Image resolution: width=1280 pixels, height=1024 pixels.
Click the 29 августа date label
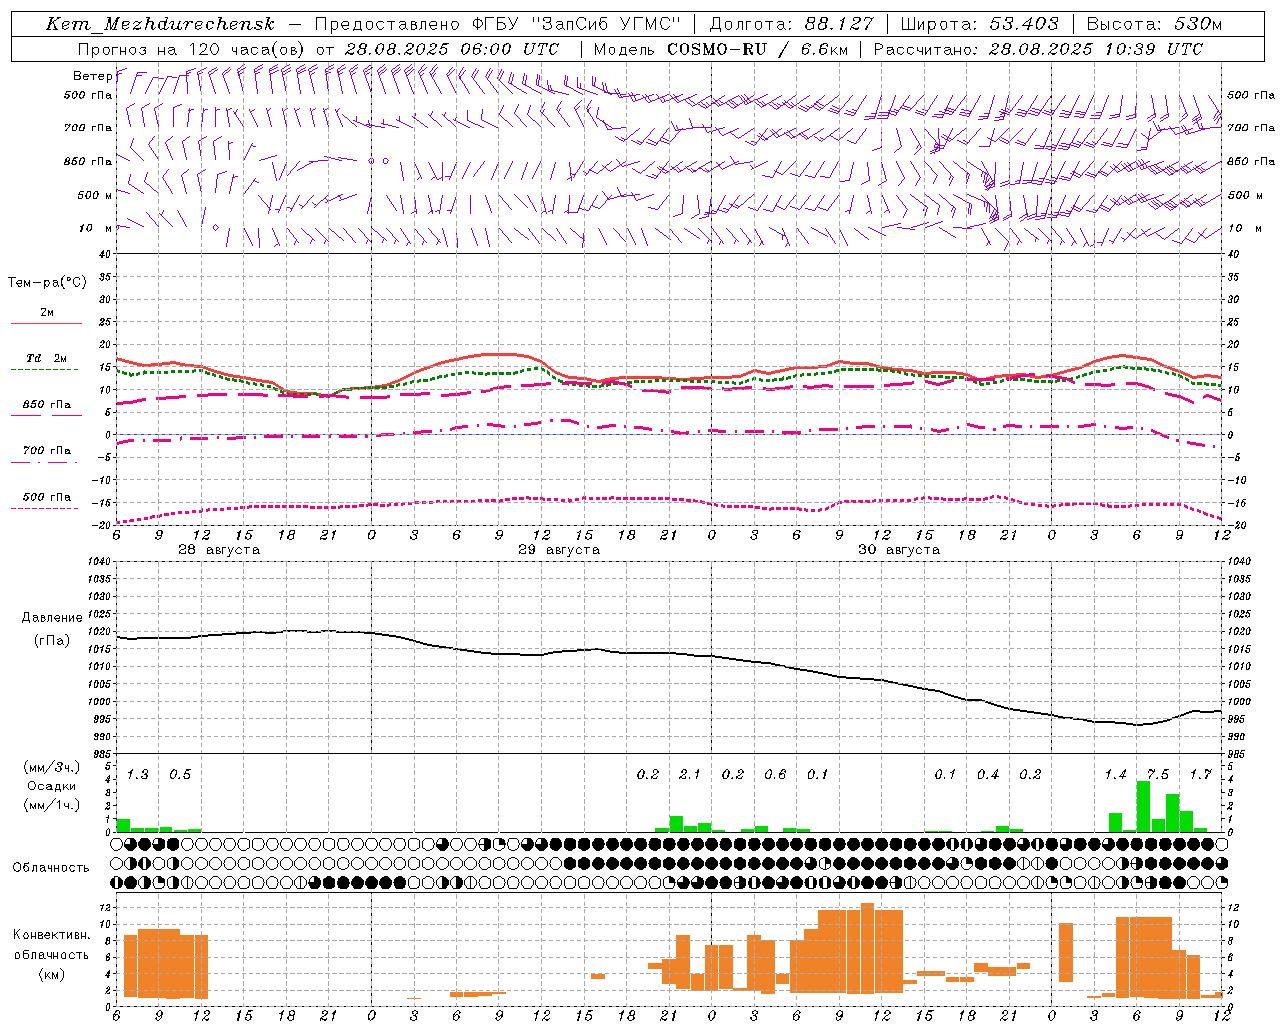point(559,550)
